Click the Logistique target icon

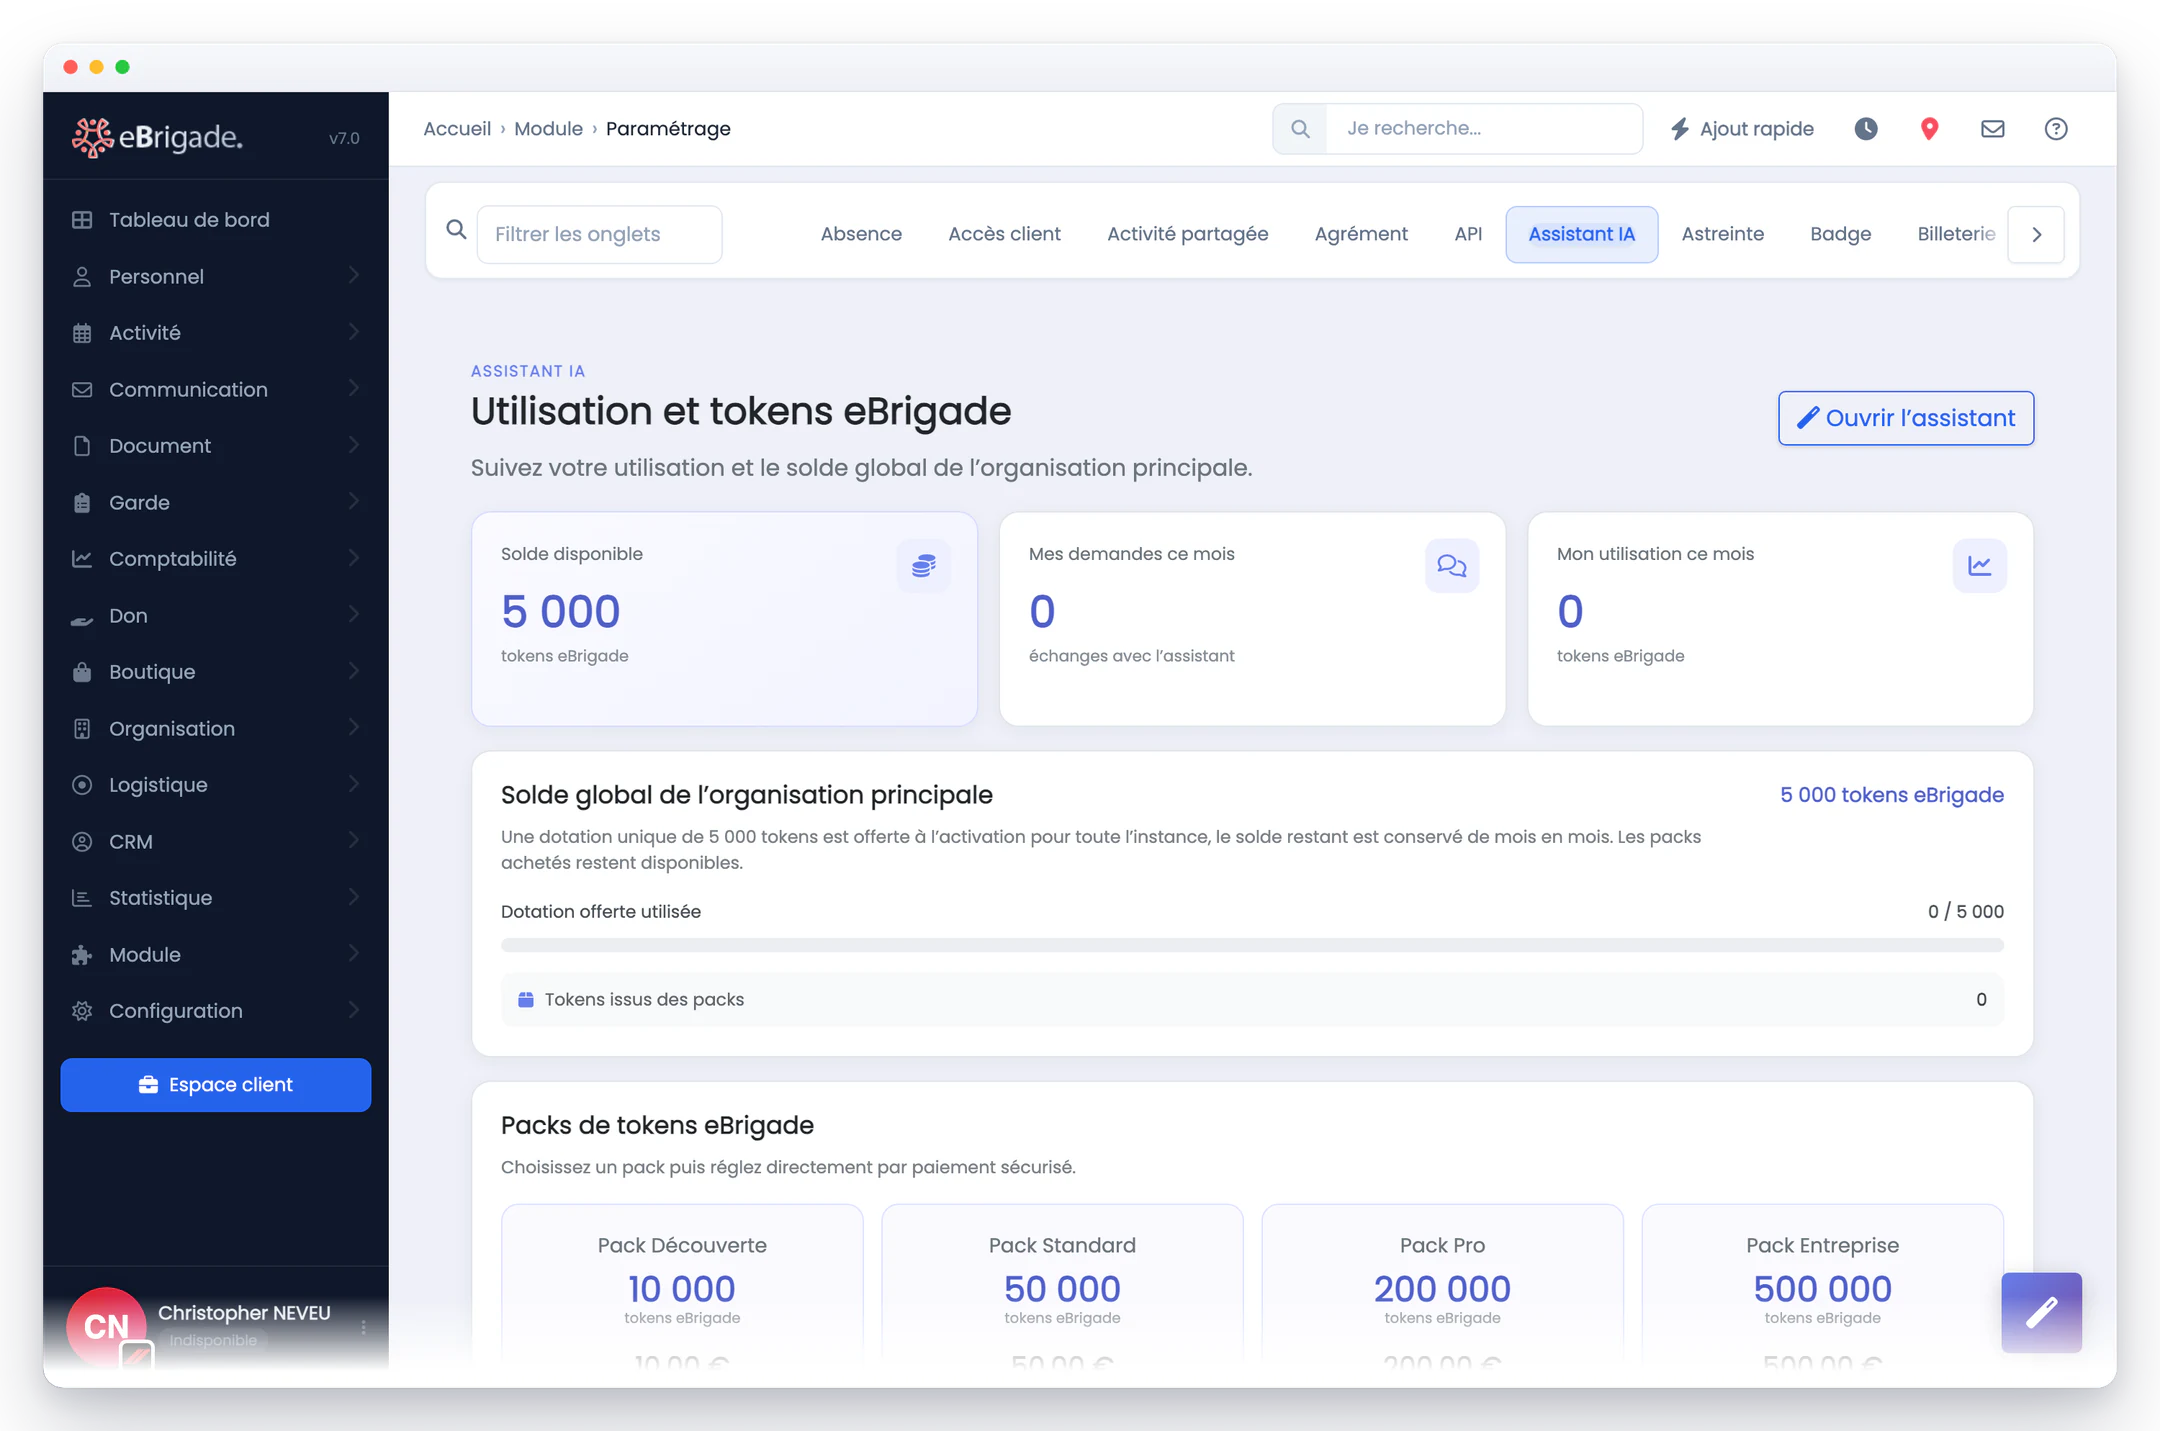[x=82, y=785]
